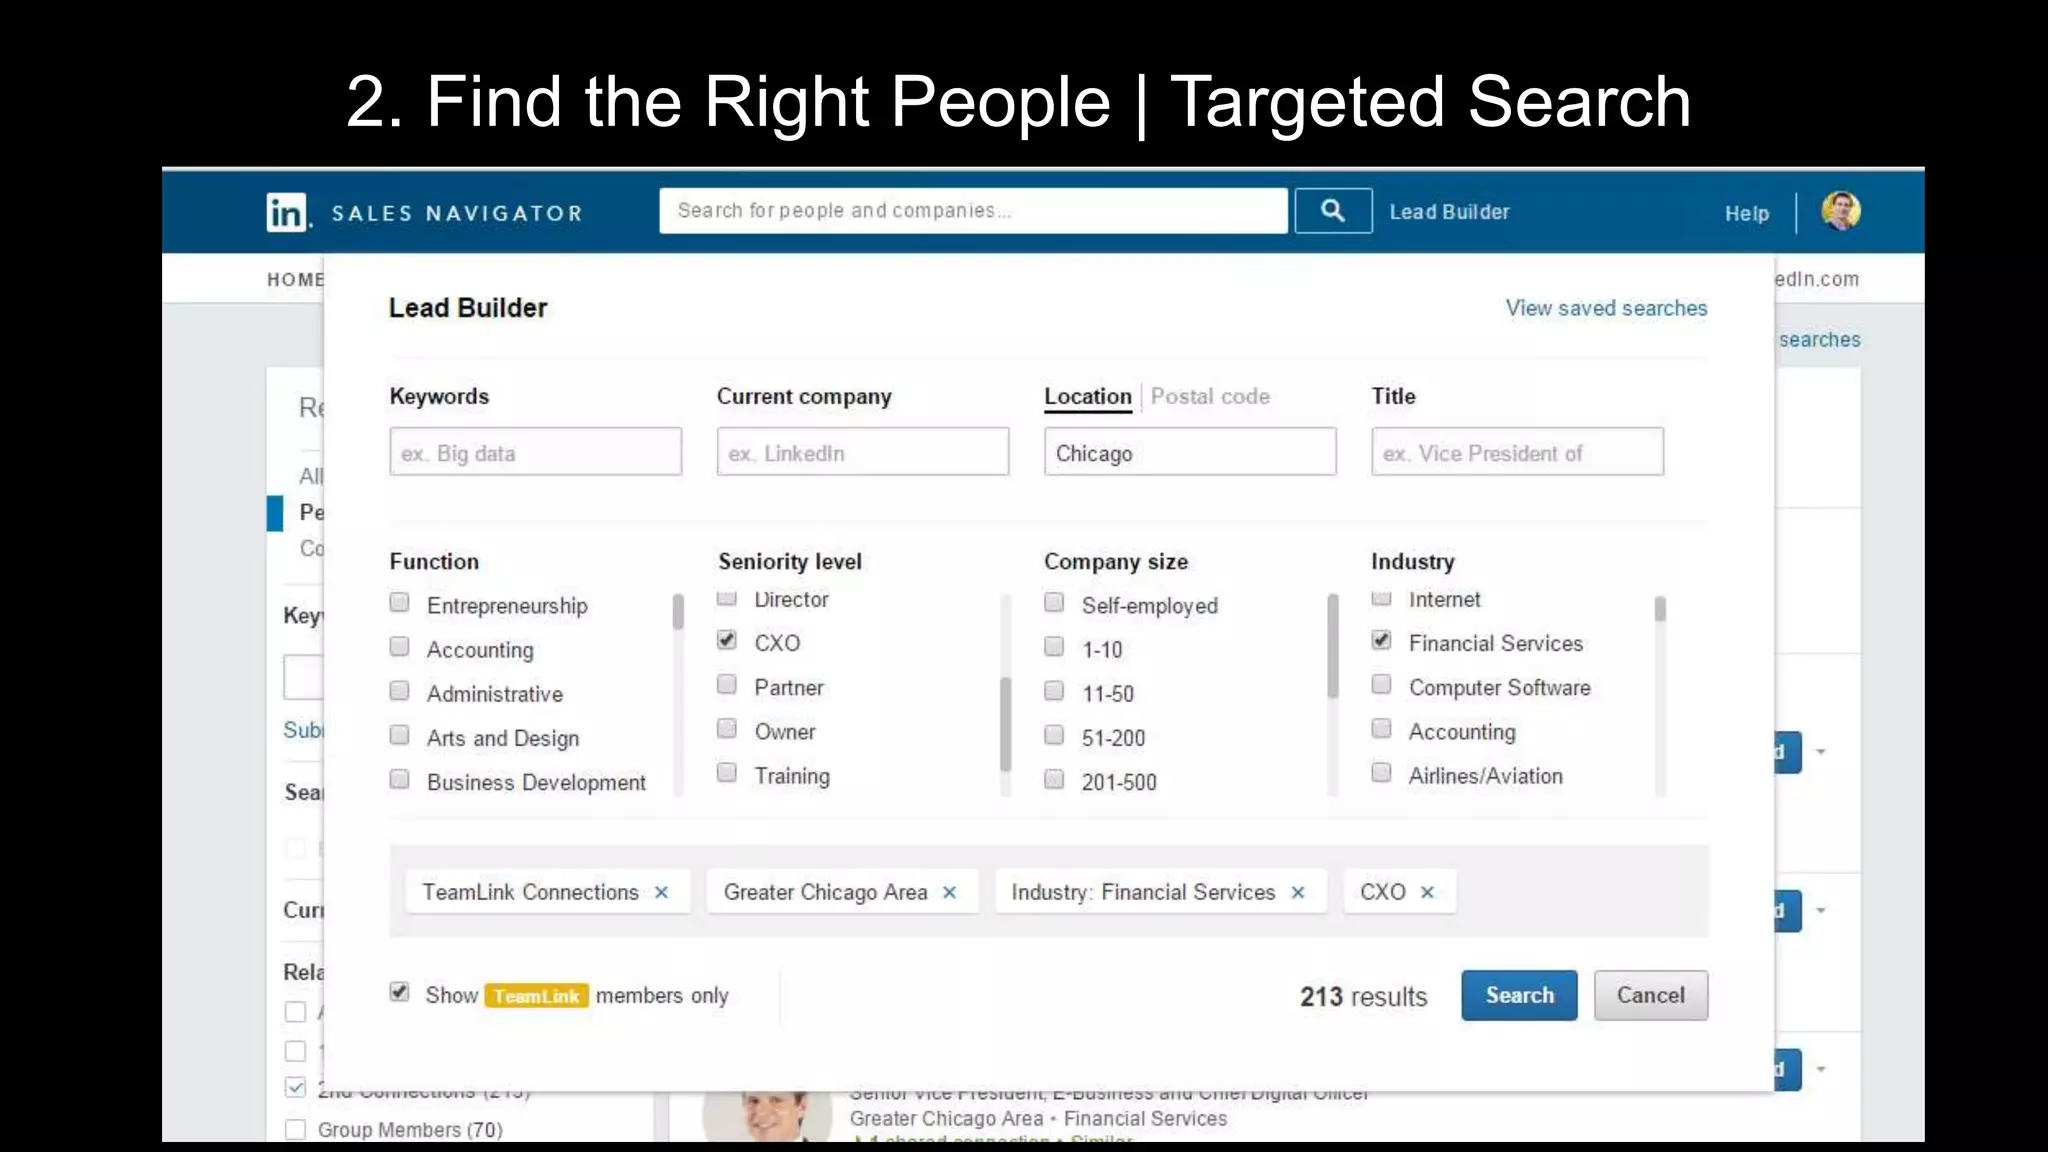The height and width of the screenshot is (1152, 2048).
Task: Open the user profile avatar
Action: pyautogui.click(x=1840, y=211)
